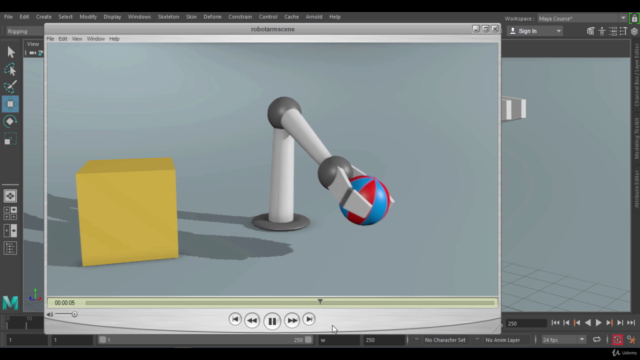Show the Channel Box icon

coord(634,31)
